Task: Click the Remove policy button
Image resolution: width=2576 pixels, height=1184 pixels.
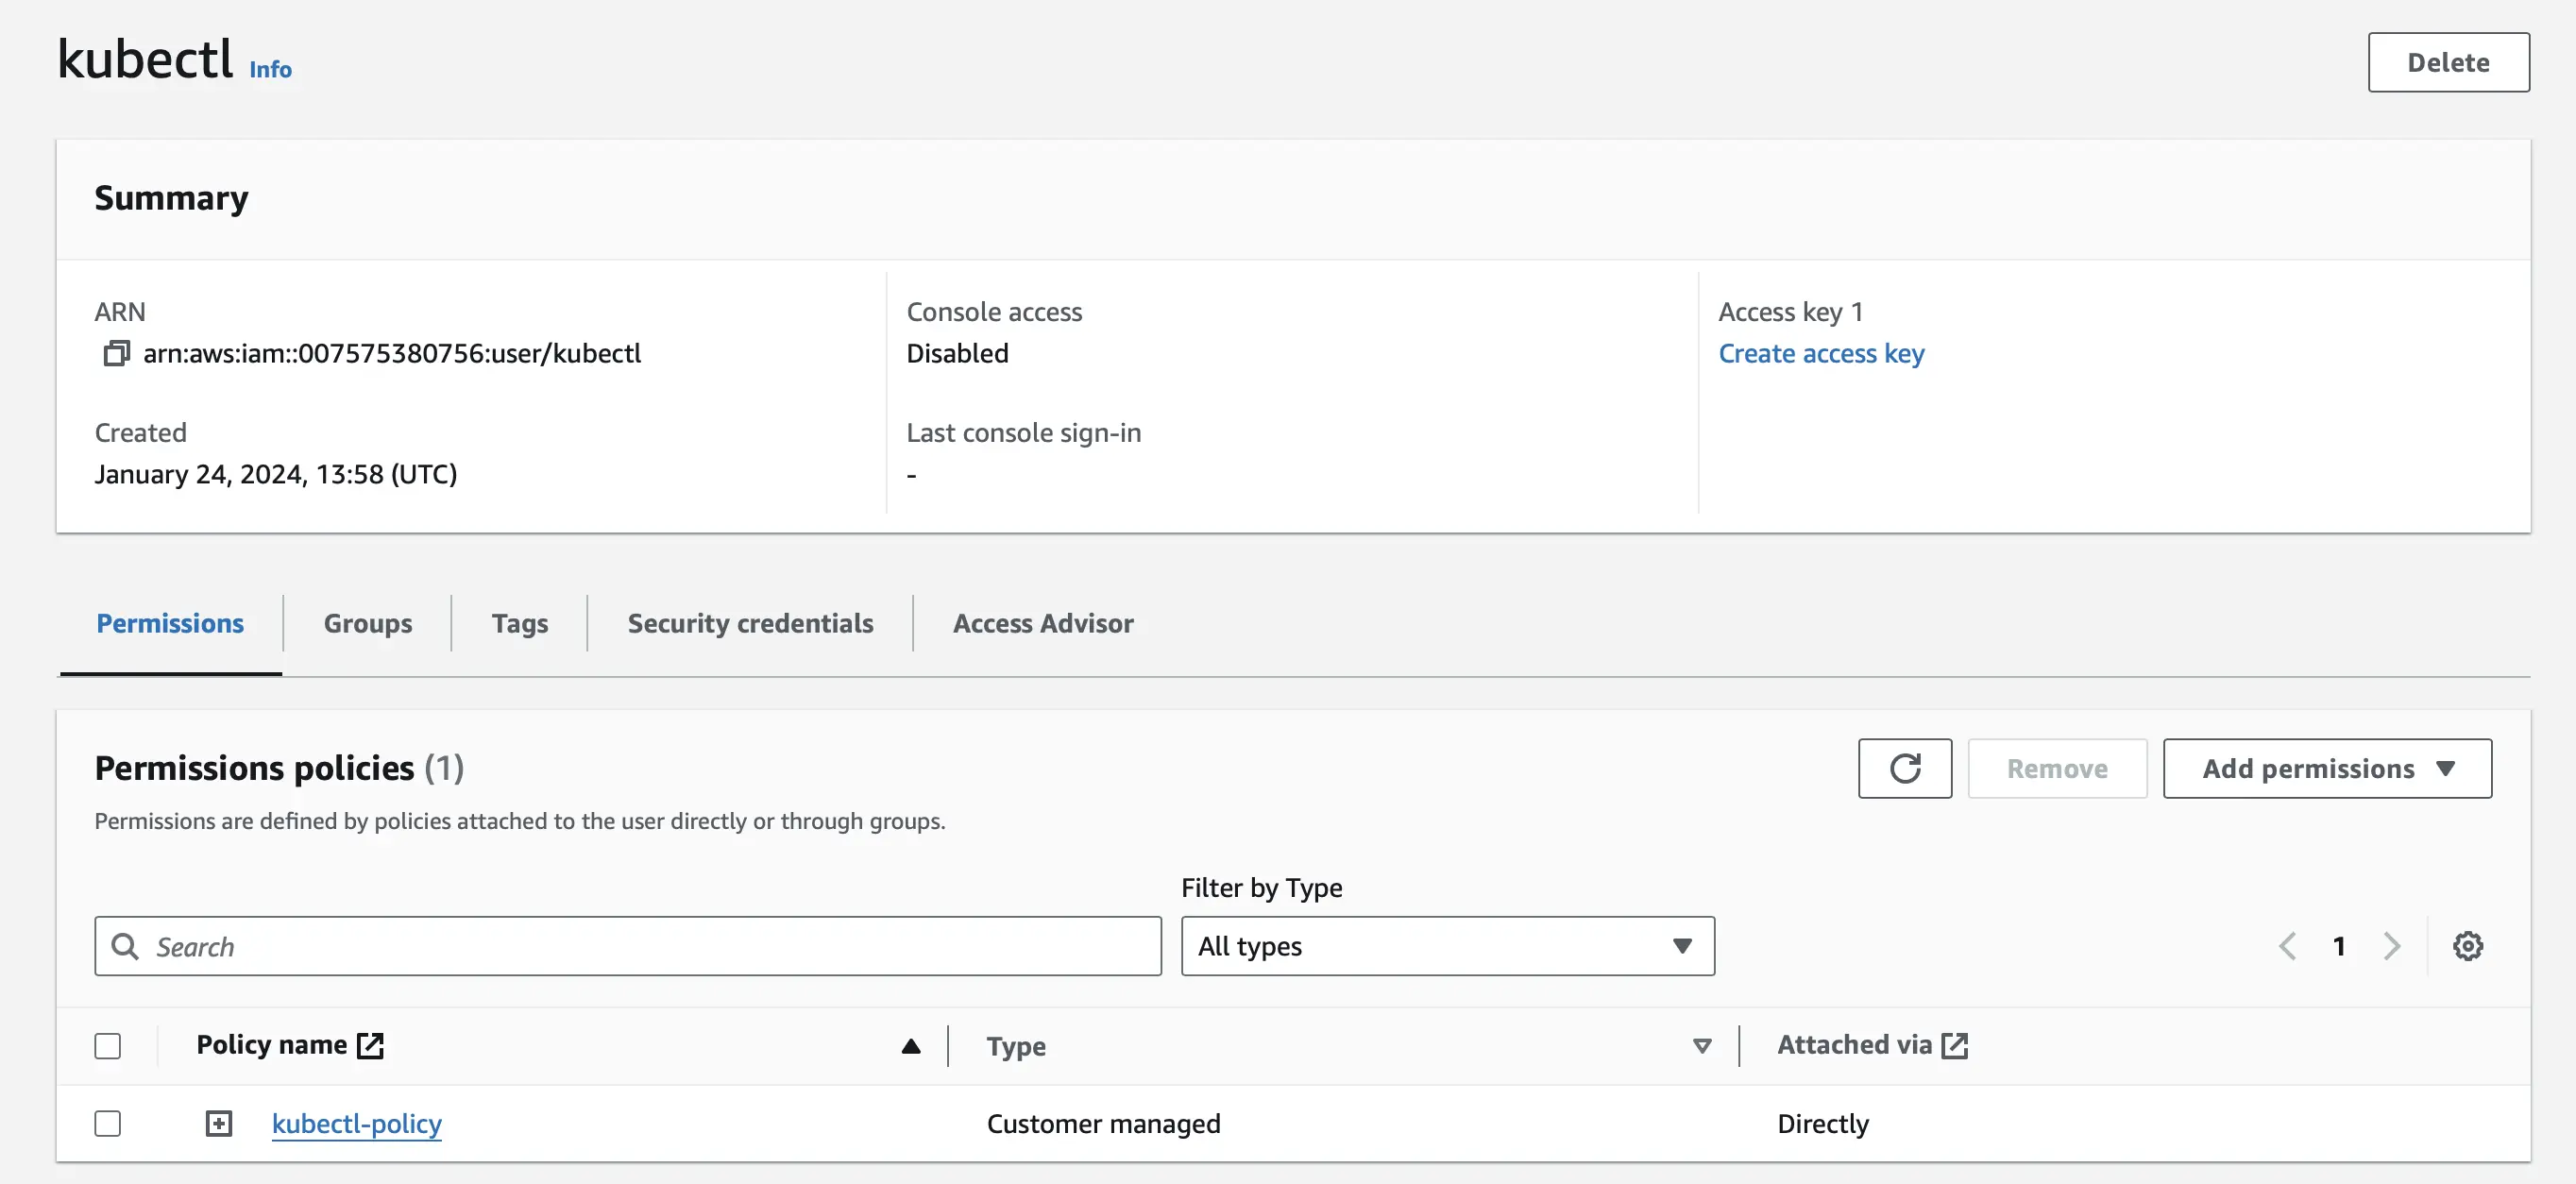Action: pos(2056,768)
